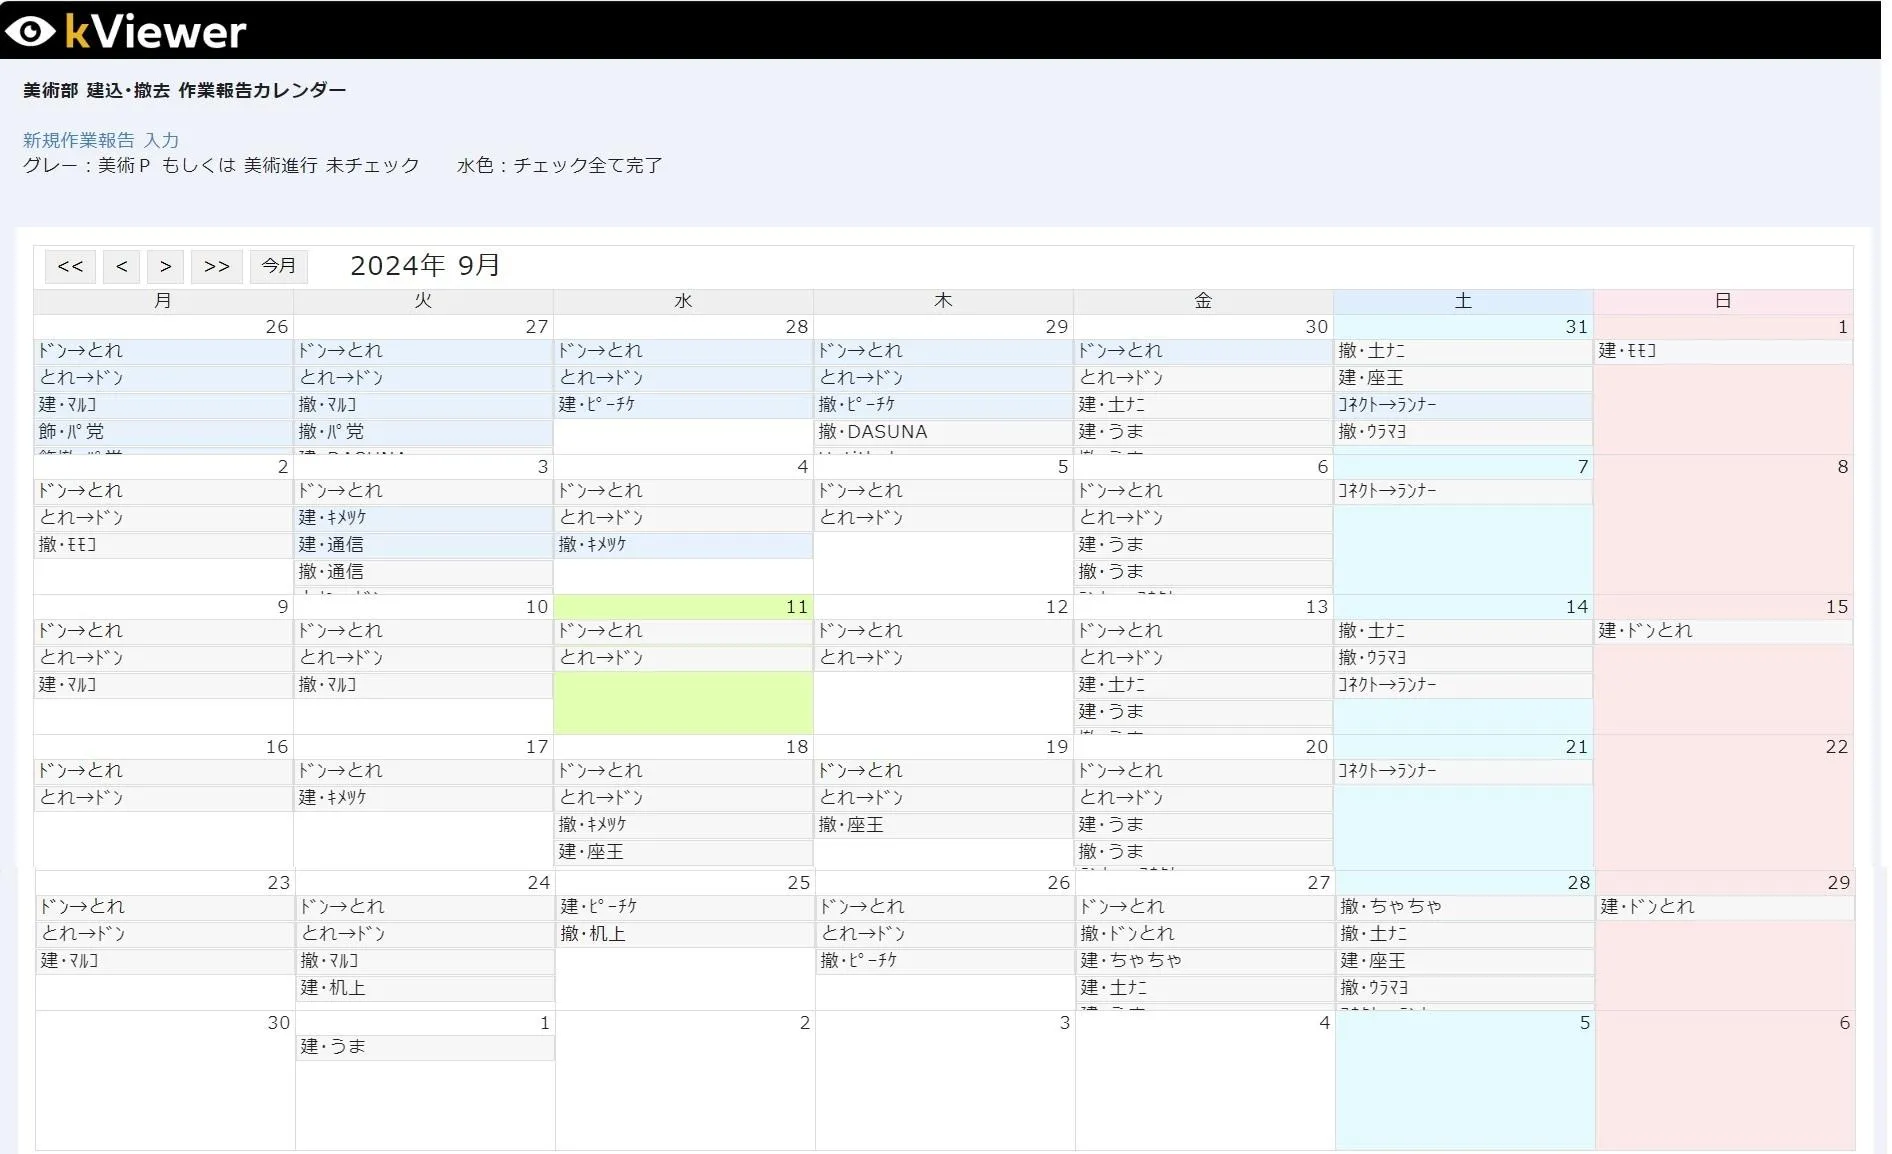Open the 新規作業報告 入力 link
The image size is (1892, 1154).
click(101, 140)
